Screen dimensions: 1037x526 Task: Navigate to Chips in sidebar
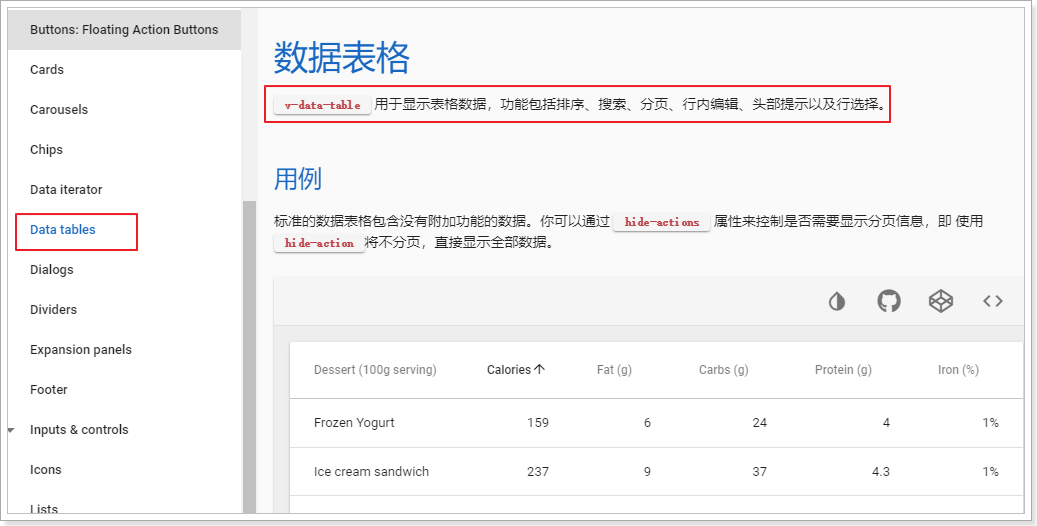46,150
